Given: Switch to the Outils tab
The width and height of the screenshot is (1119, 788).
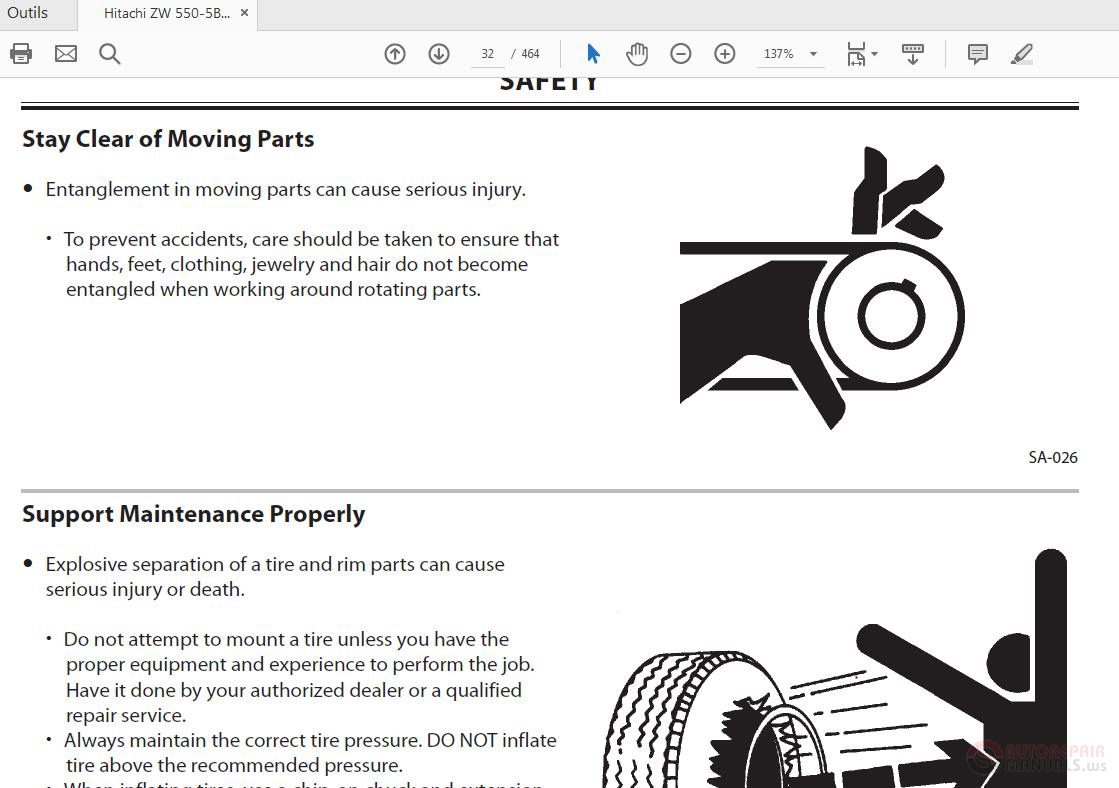Looking at the screenshot, I should point(28,13).
